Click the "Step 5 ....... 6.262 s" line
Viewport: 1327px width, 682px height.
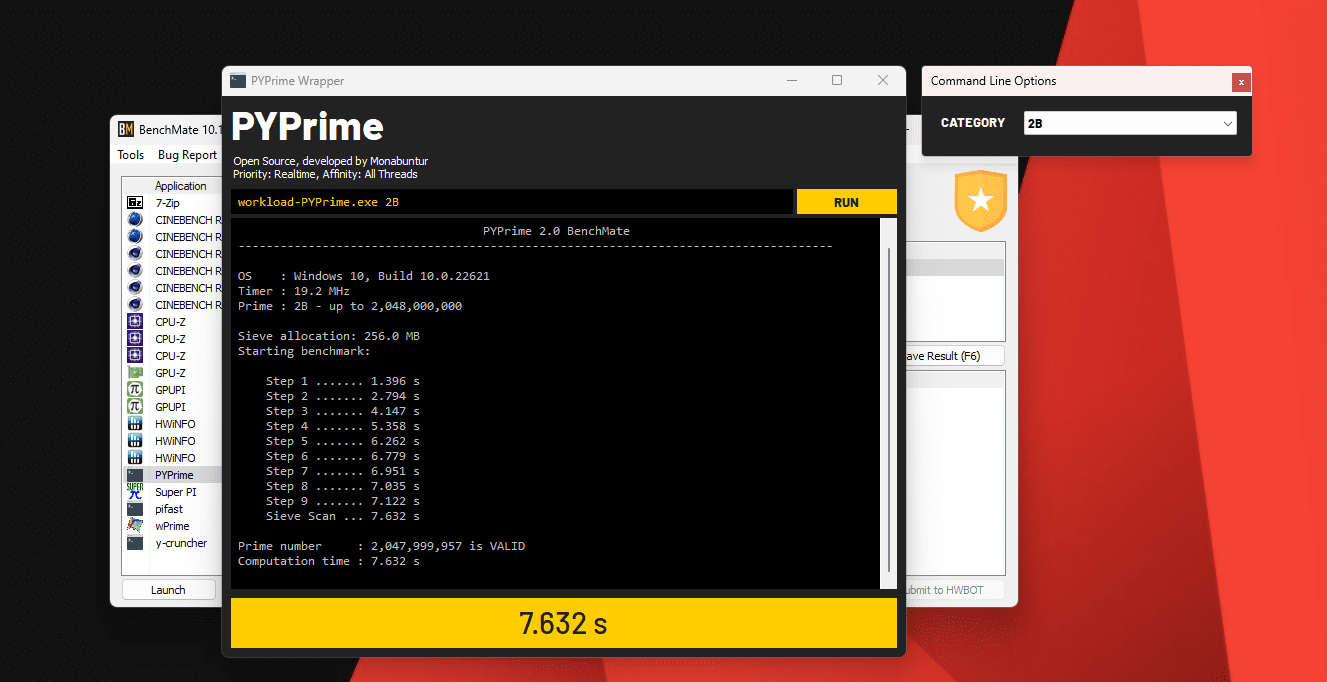pyautogui.click(x=343, y=441)
